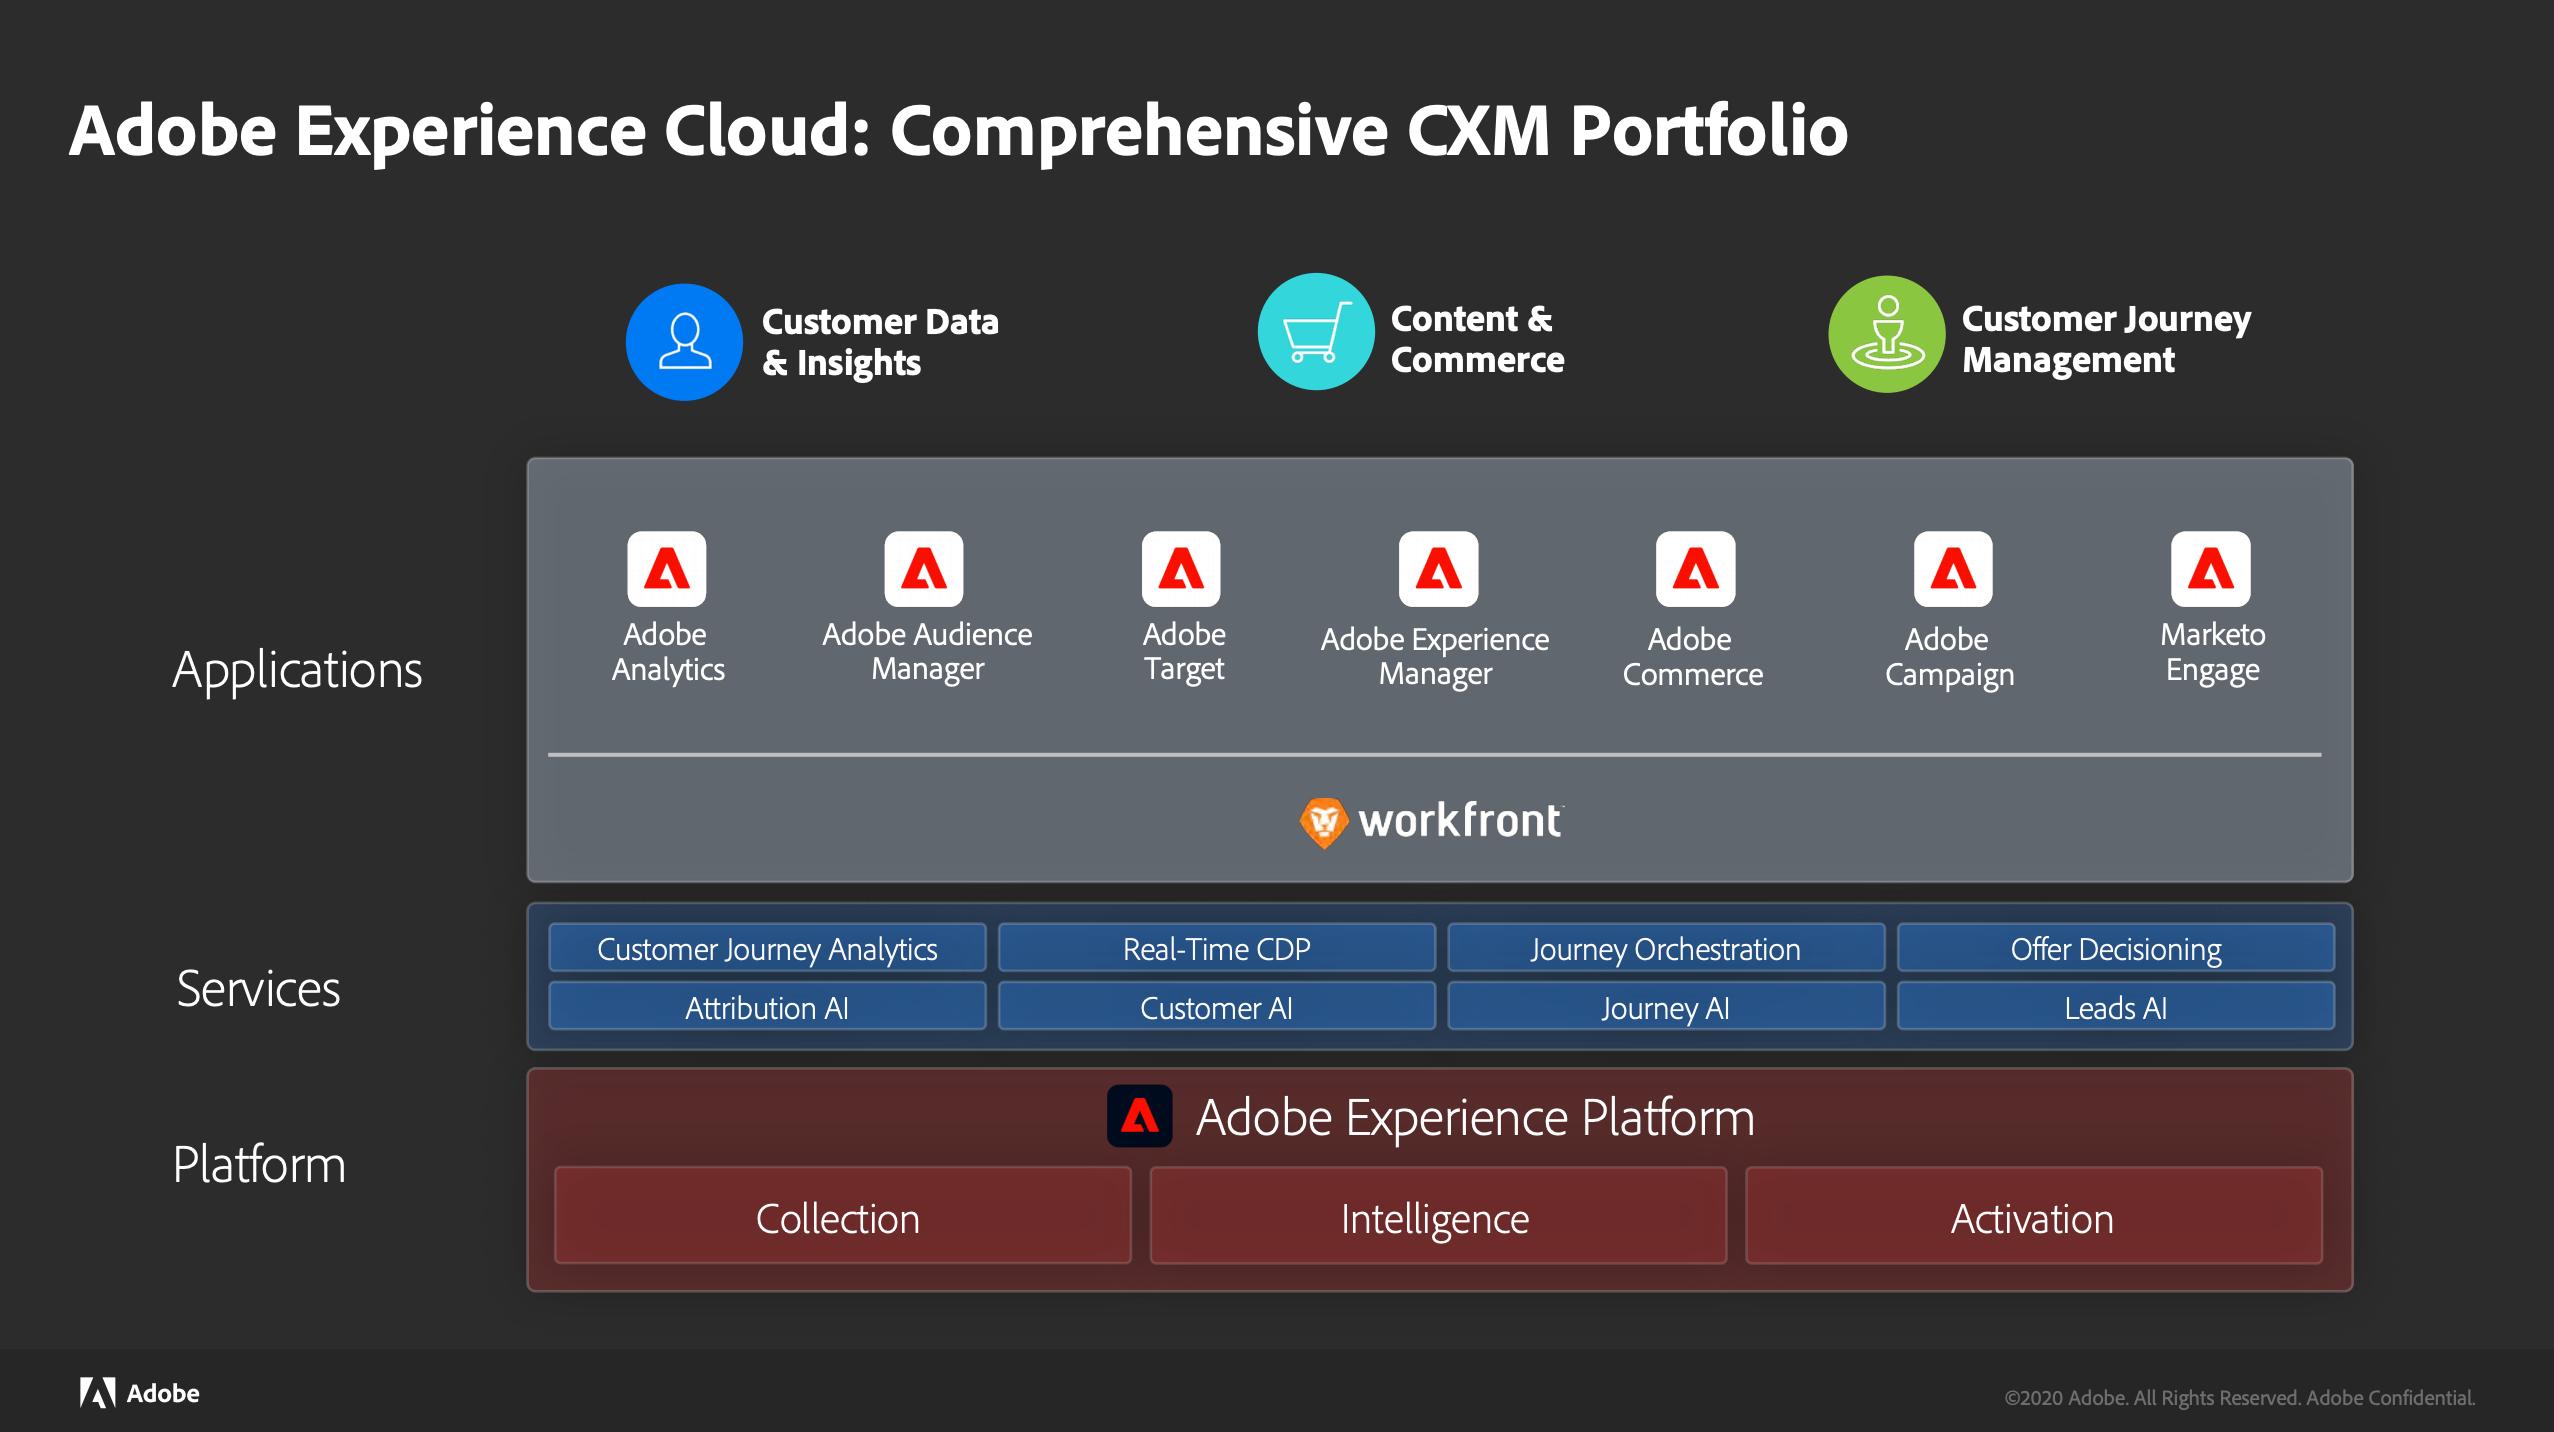Click the green Customer Journey Management icon
Screen dimensions: 2554x1432
coord(1886,334)
